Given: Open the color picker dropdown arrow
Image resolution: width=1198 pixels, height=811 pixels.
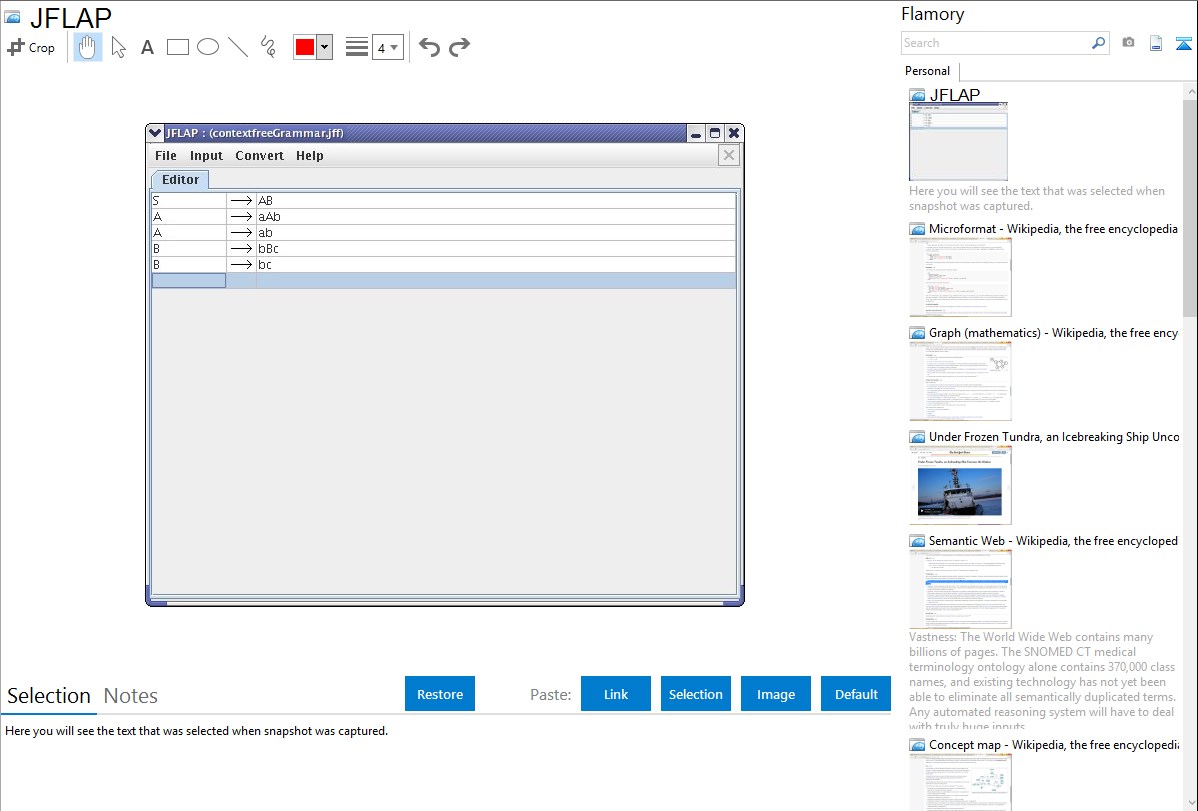Looking at the screenshot, I should [325, 47].
